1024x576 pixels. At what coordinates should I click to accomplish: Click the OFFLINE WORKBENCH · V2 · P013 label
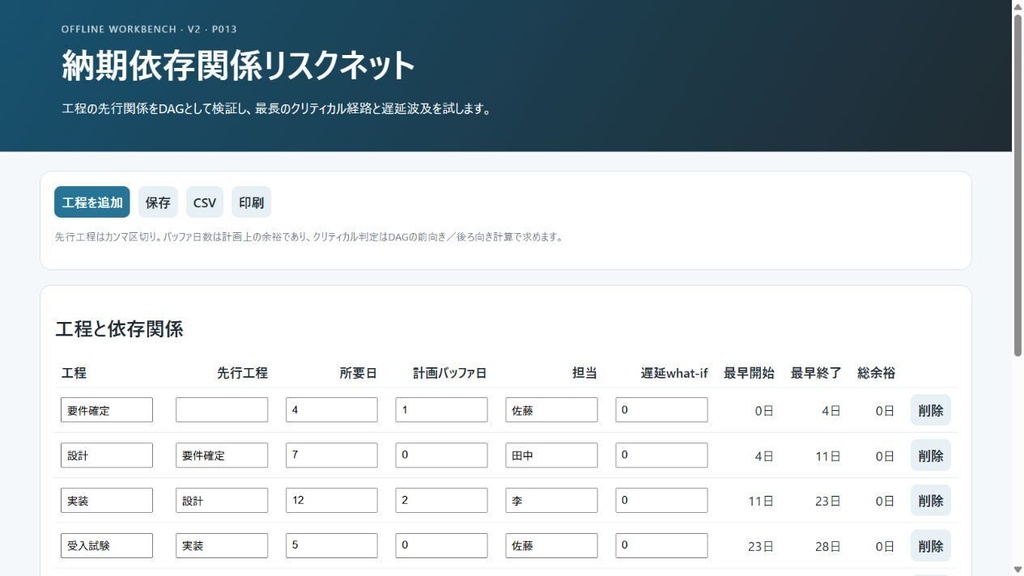[149, 29]
